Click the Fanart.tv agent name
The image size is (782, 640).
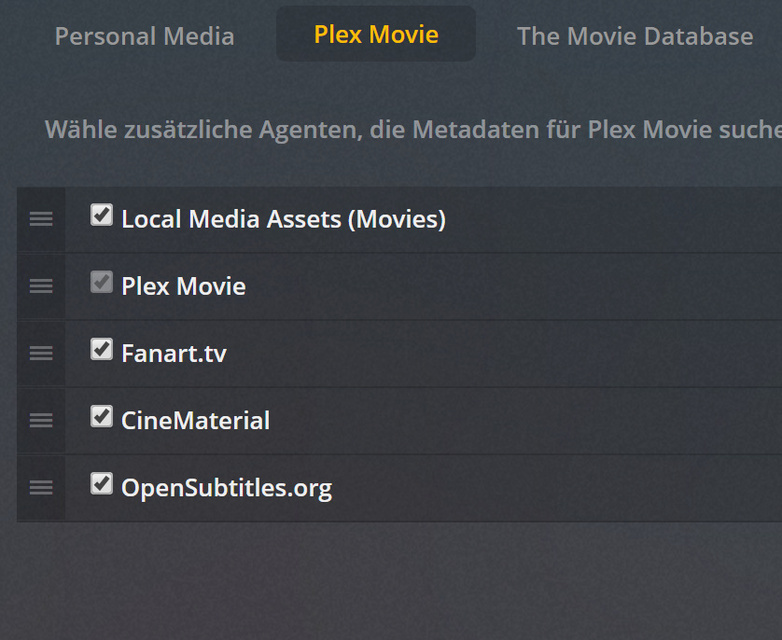point(174,353)
